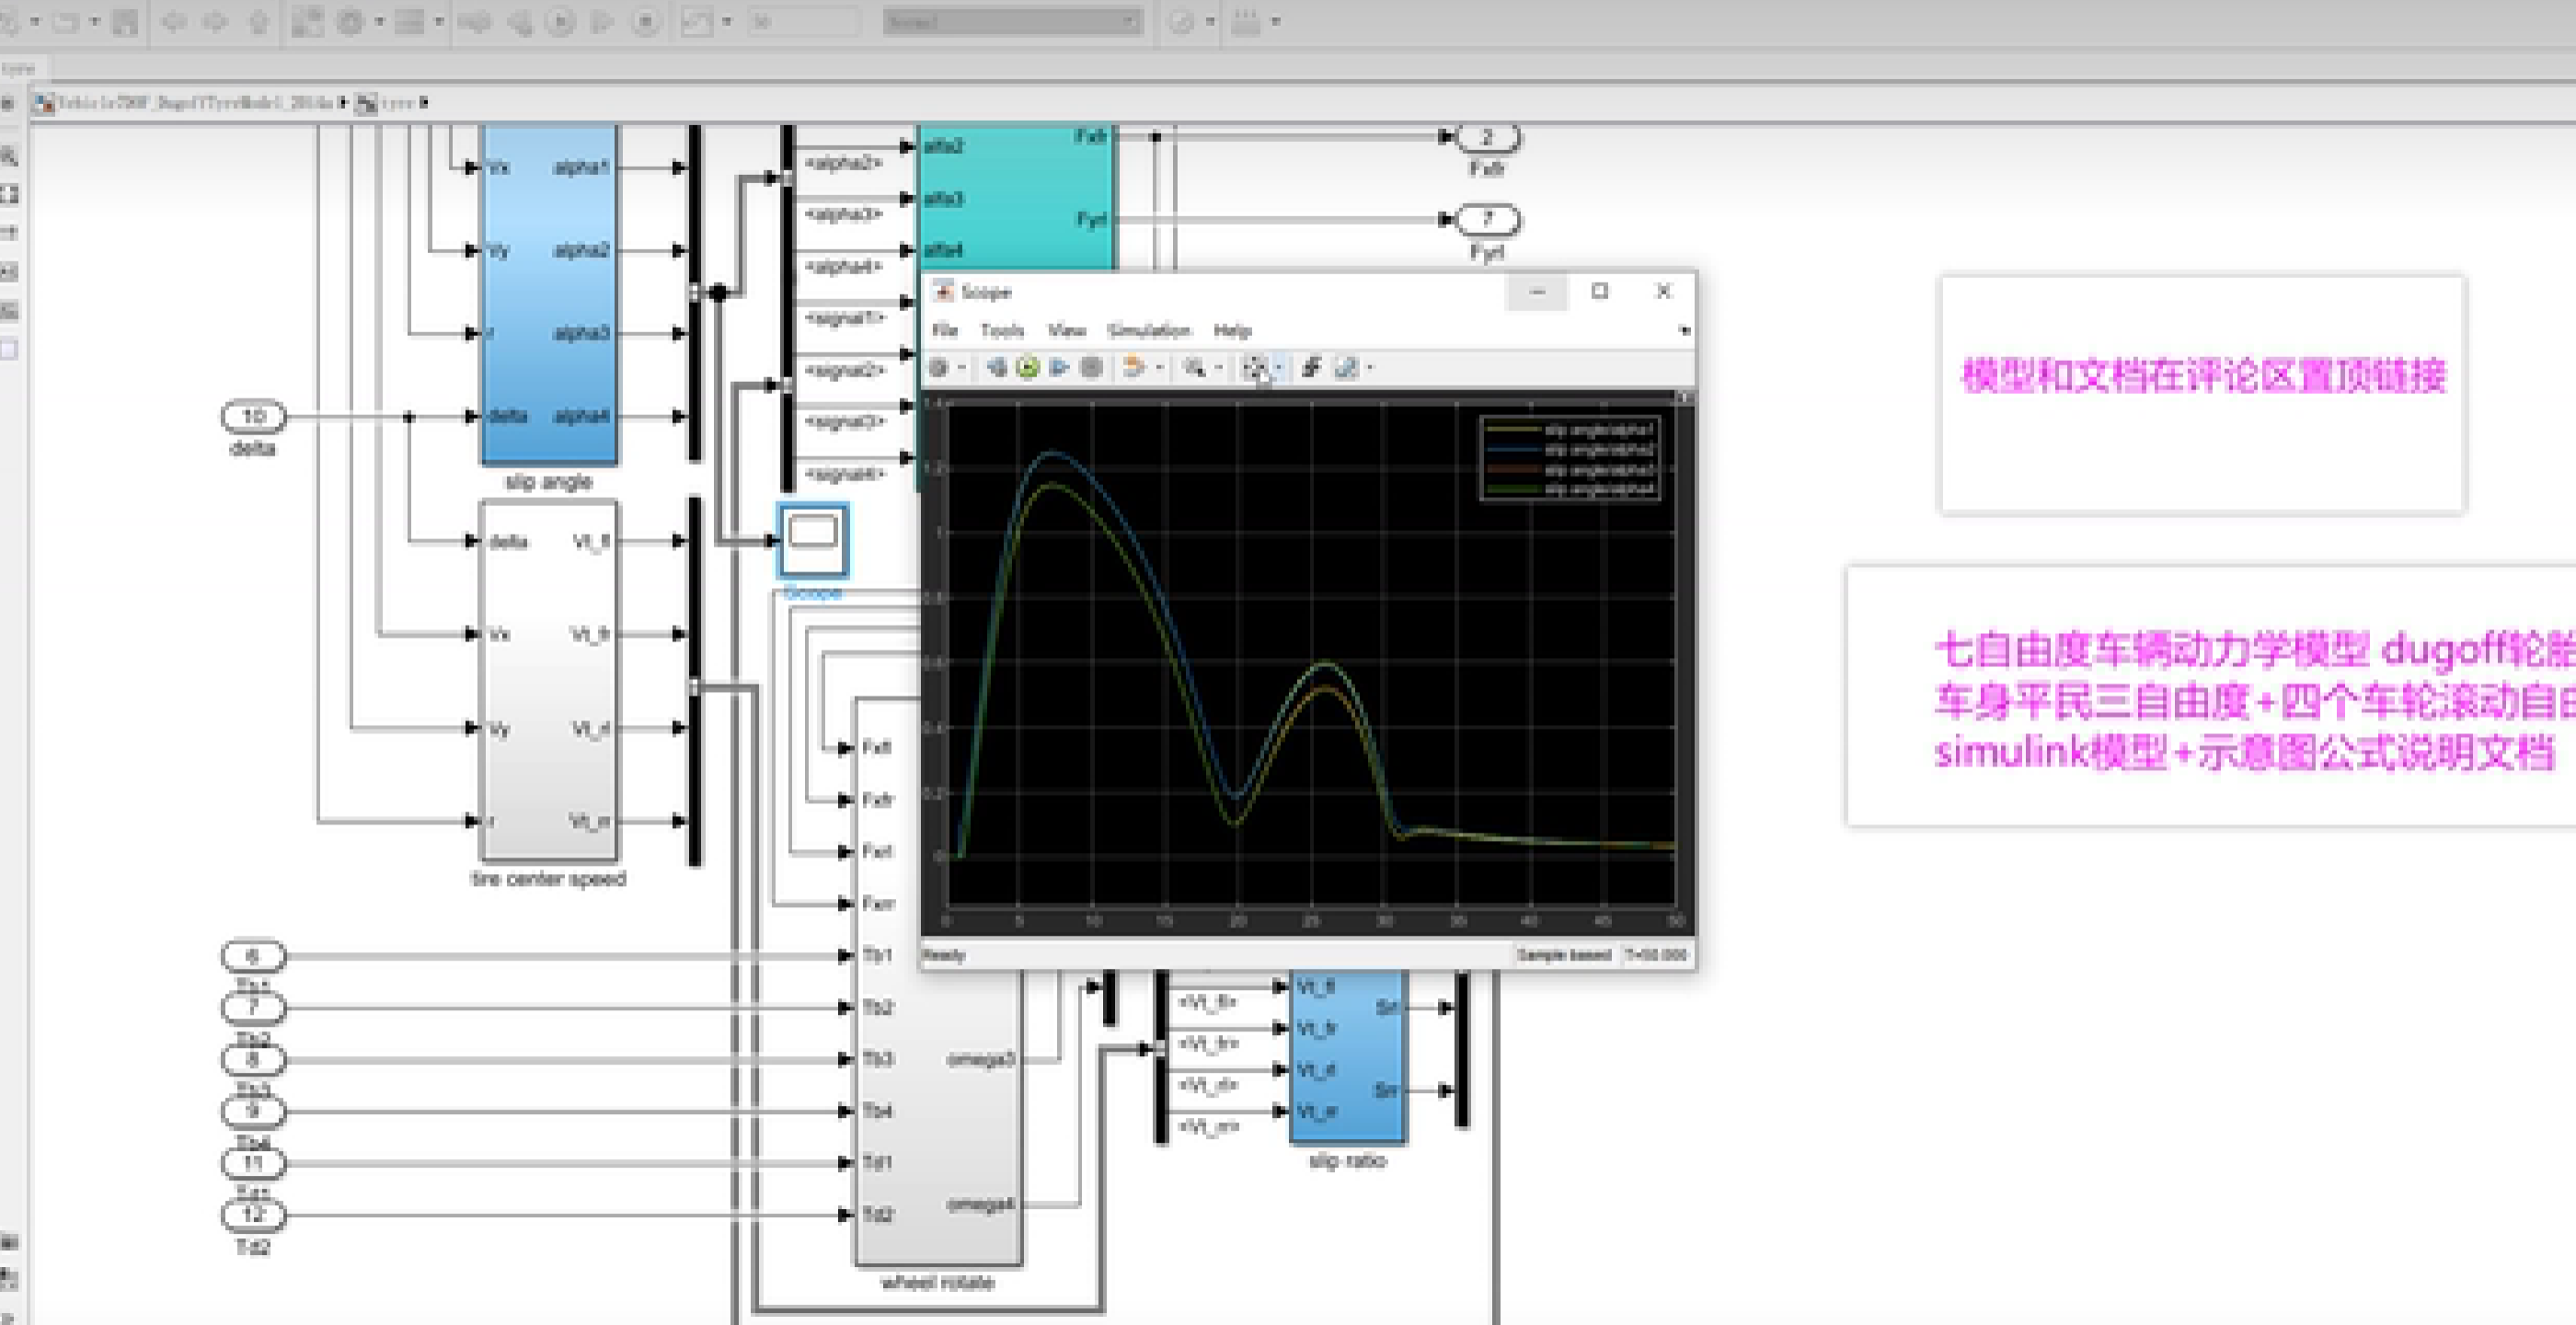Expand the Zoom tool dropdown arrow

pos(1218,367)
